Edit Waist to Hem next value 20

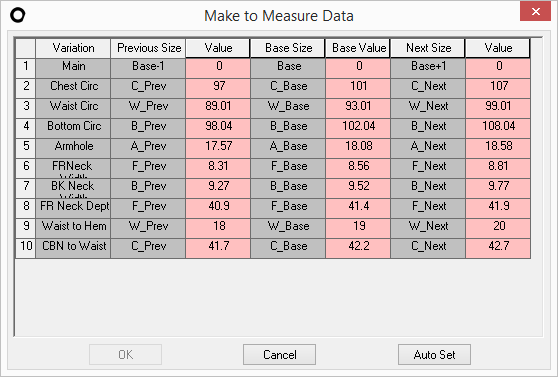(498, 226)
